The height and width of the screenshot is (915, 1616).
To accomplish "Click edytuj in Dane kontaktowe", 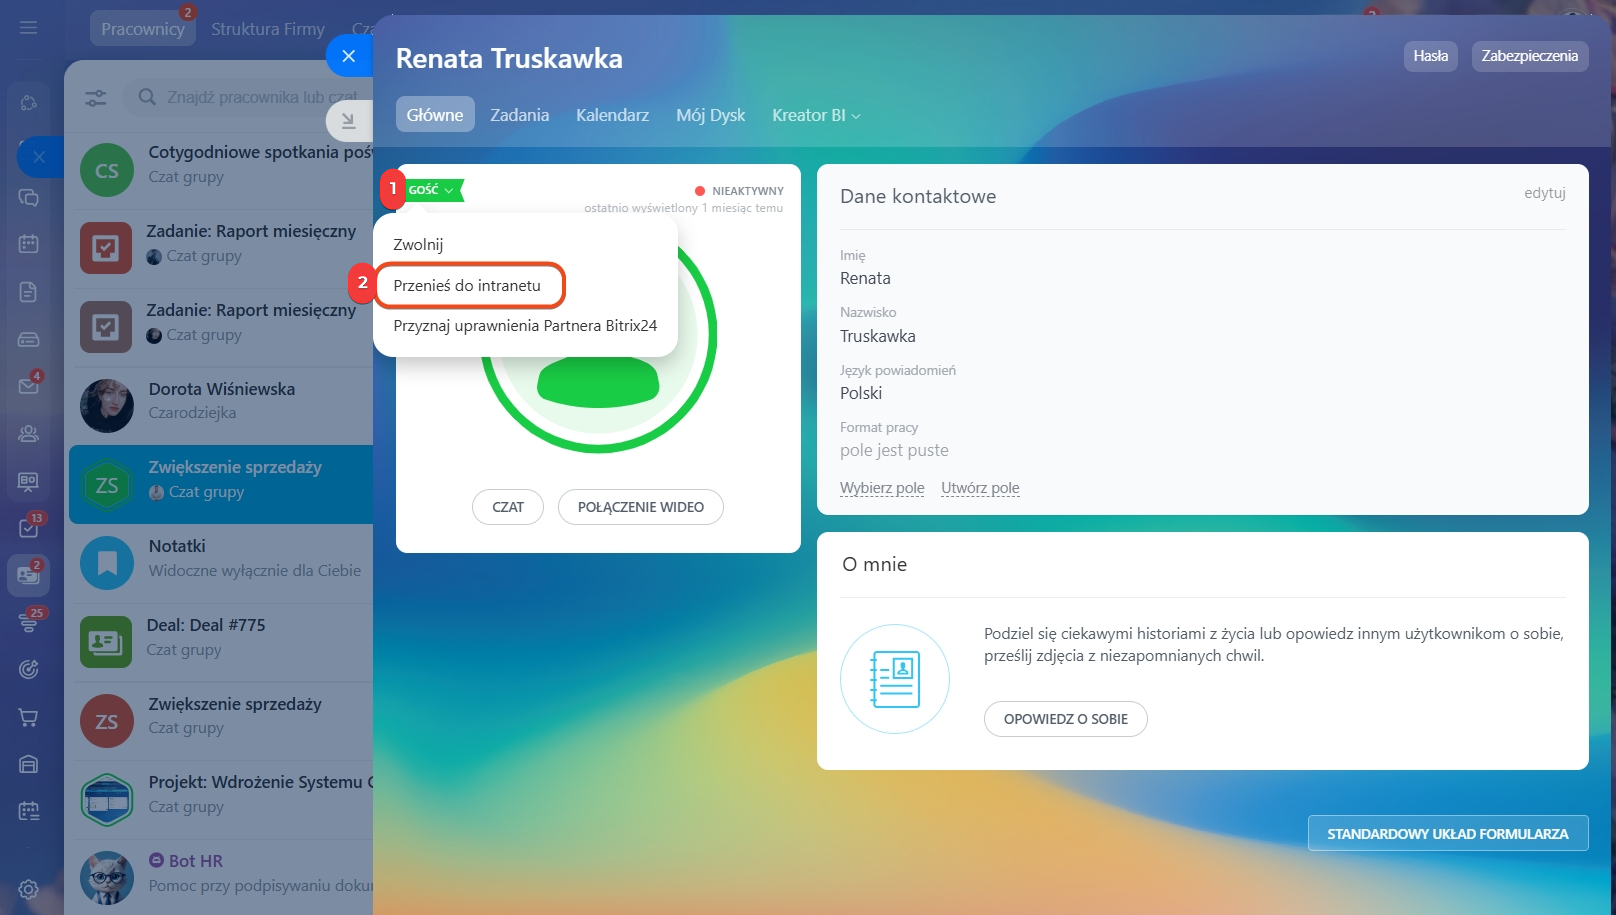I will 1545,193.
